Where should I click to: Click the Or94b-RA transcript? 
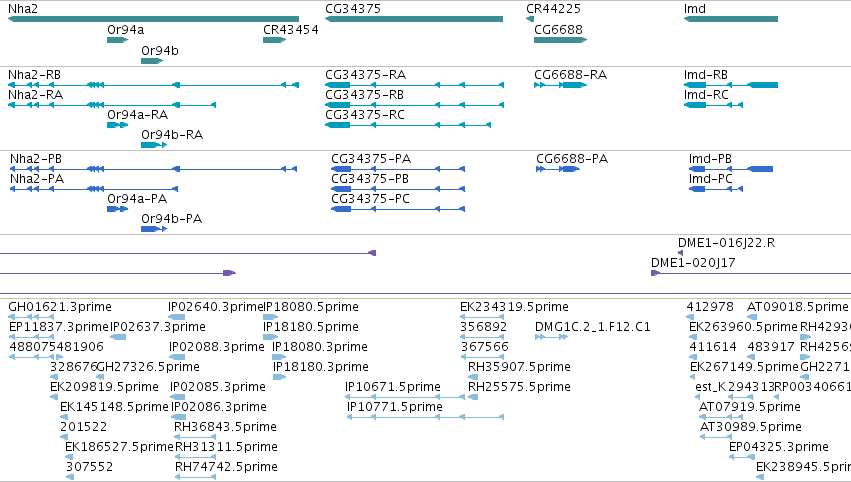pos(154,145)
